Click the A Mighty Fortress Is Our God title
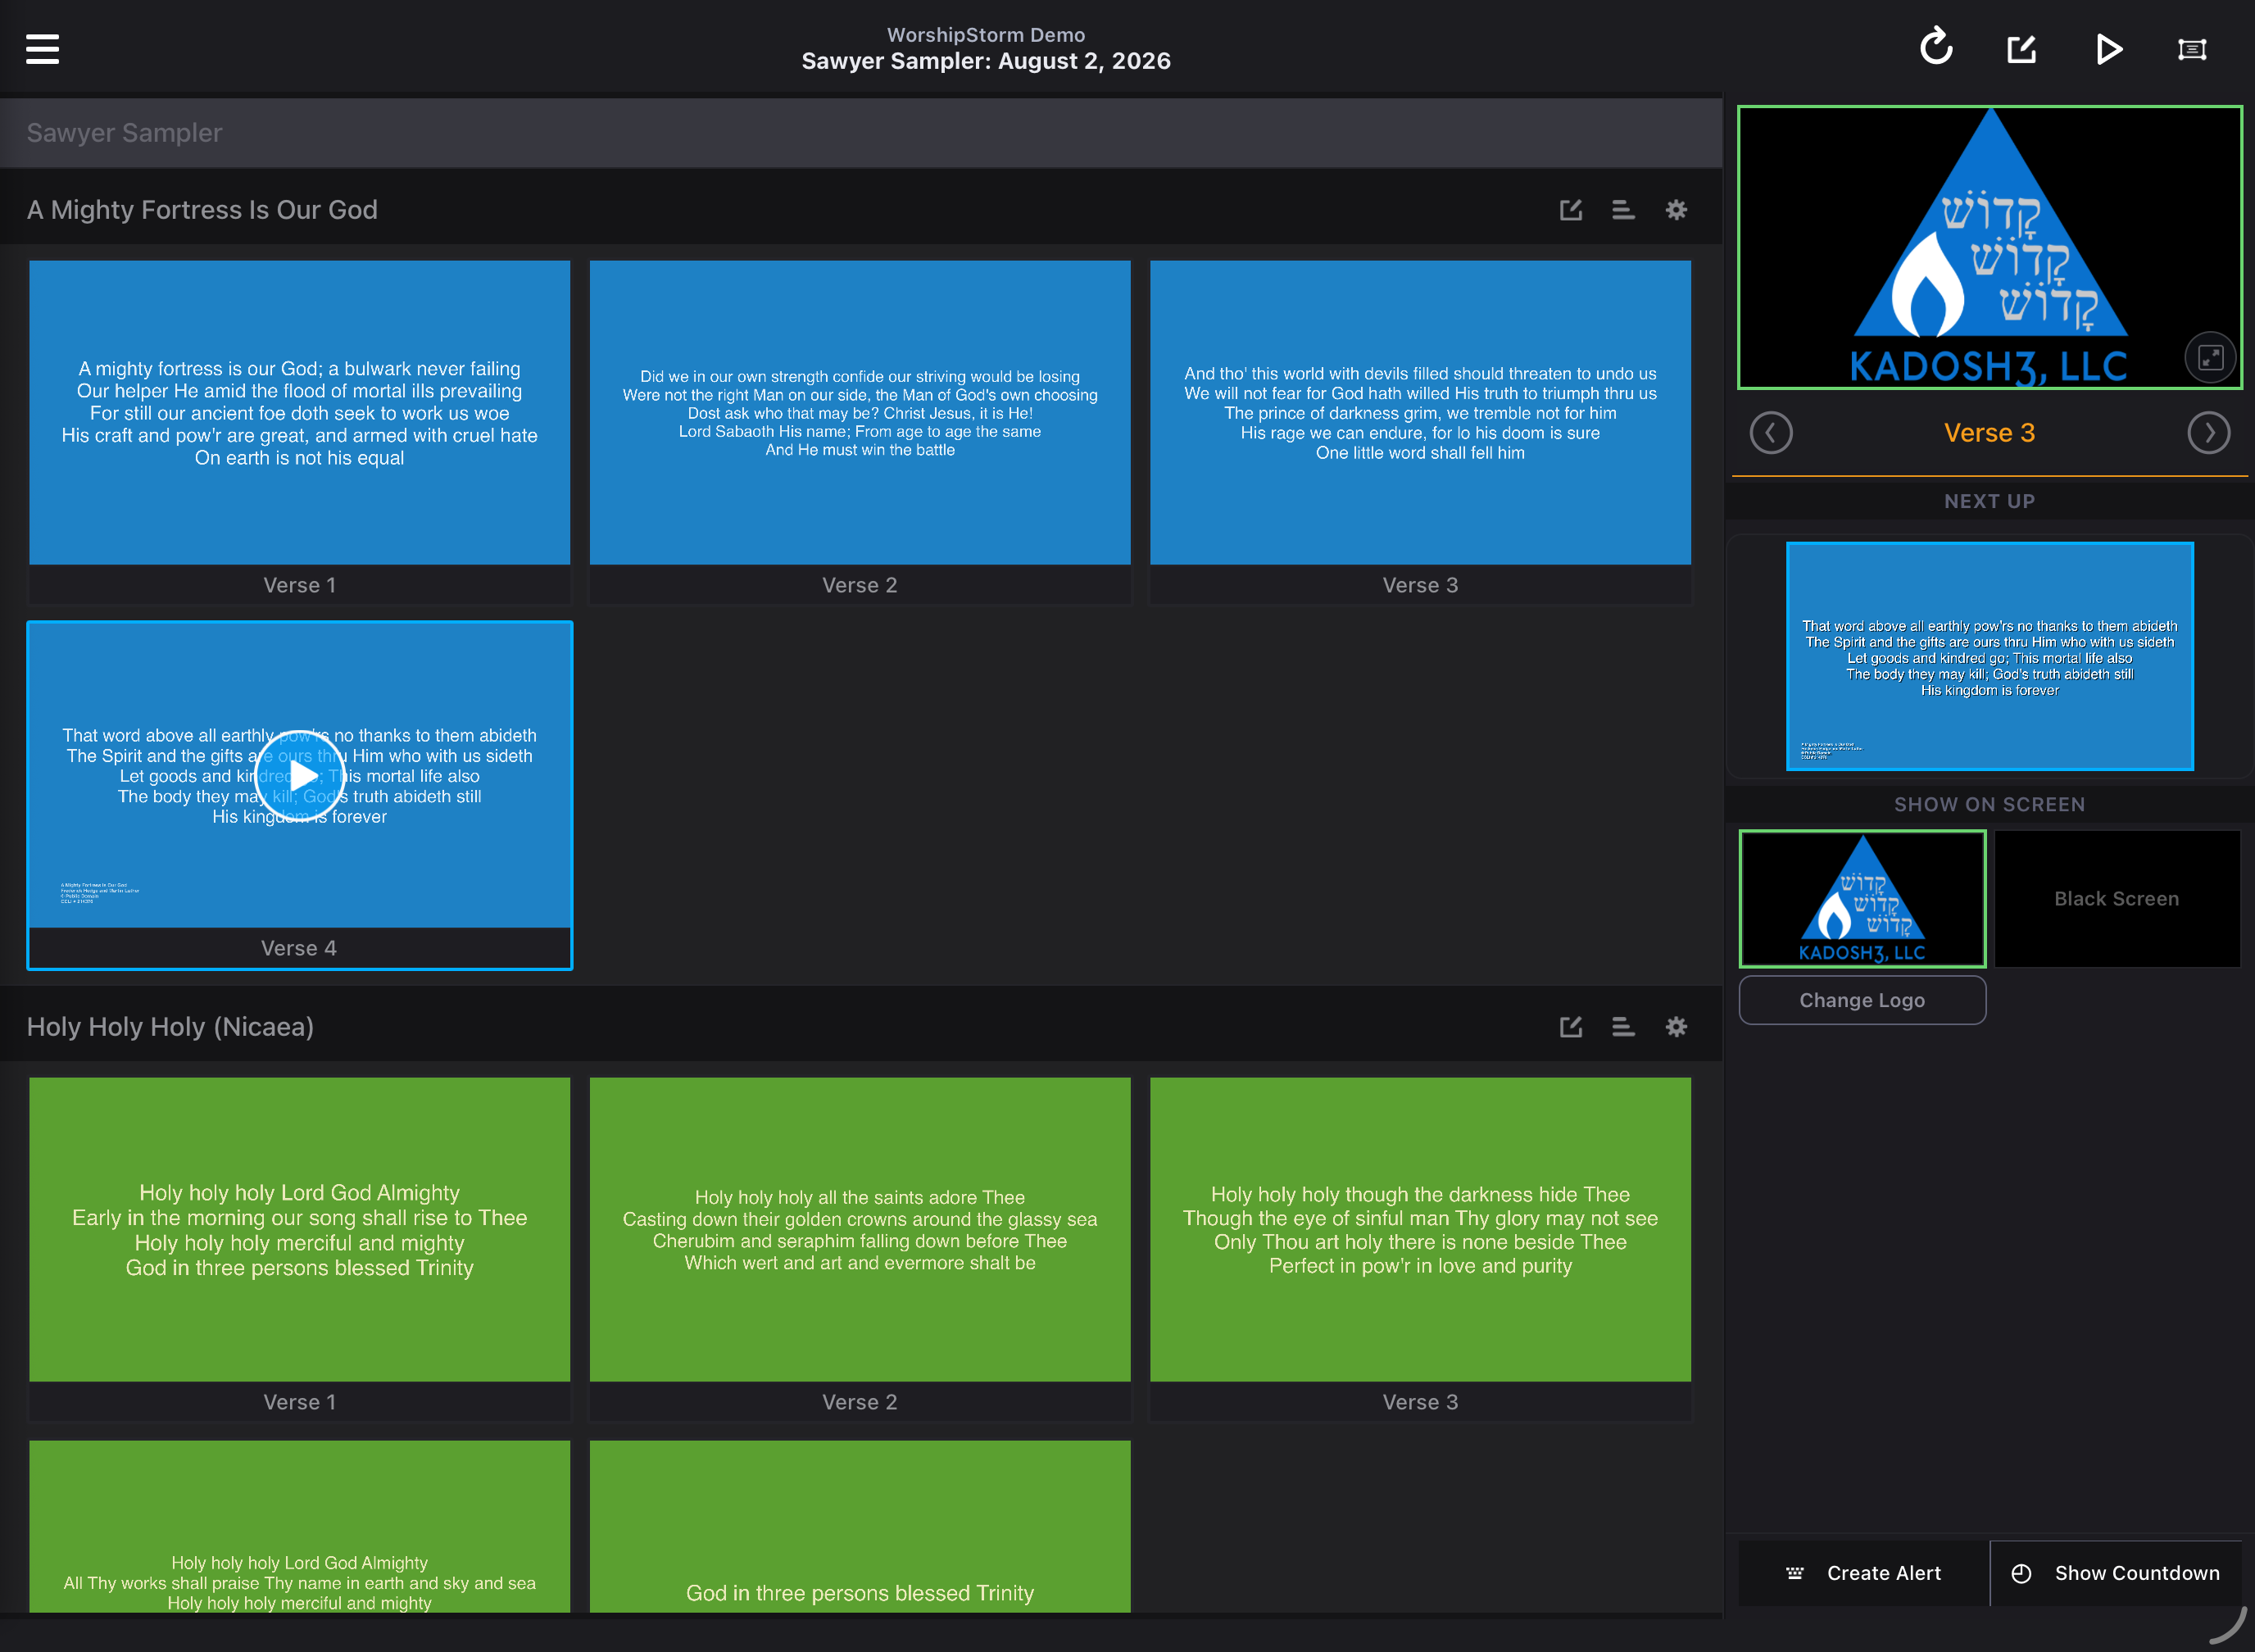Viewport: 2255px width, 1652px height. 202,210
